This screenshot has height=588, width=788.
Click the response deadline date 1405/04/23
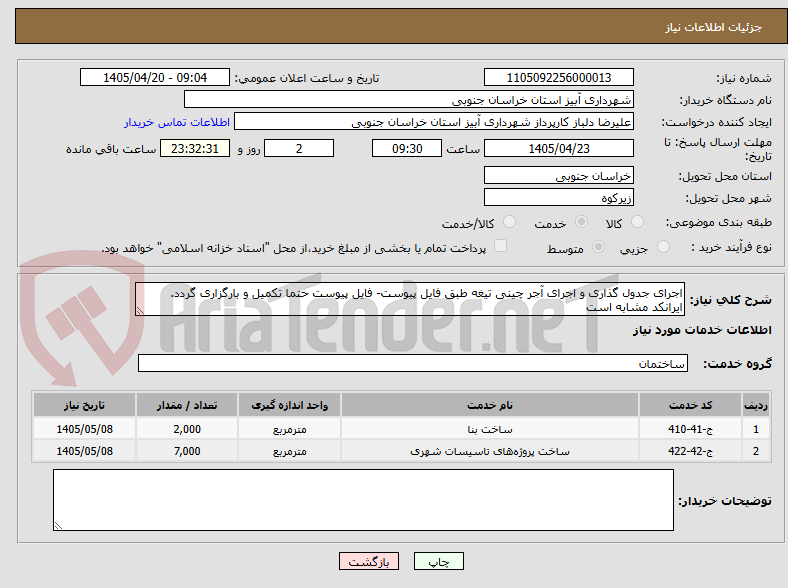point(559,148)
